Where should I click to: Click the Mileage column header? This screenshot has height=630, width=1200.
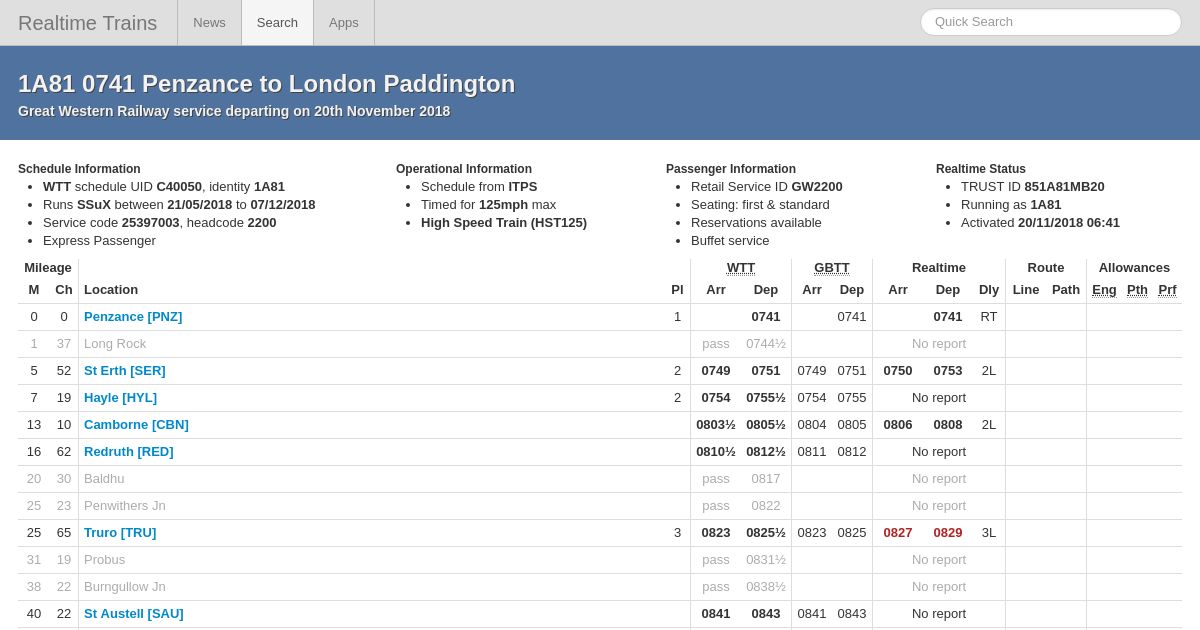coord(48,268)
